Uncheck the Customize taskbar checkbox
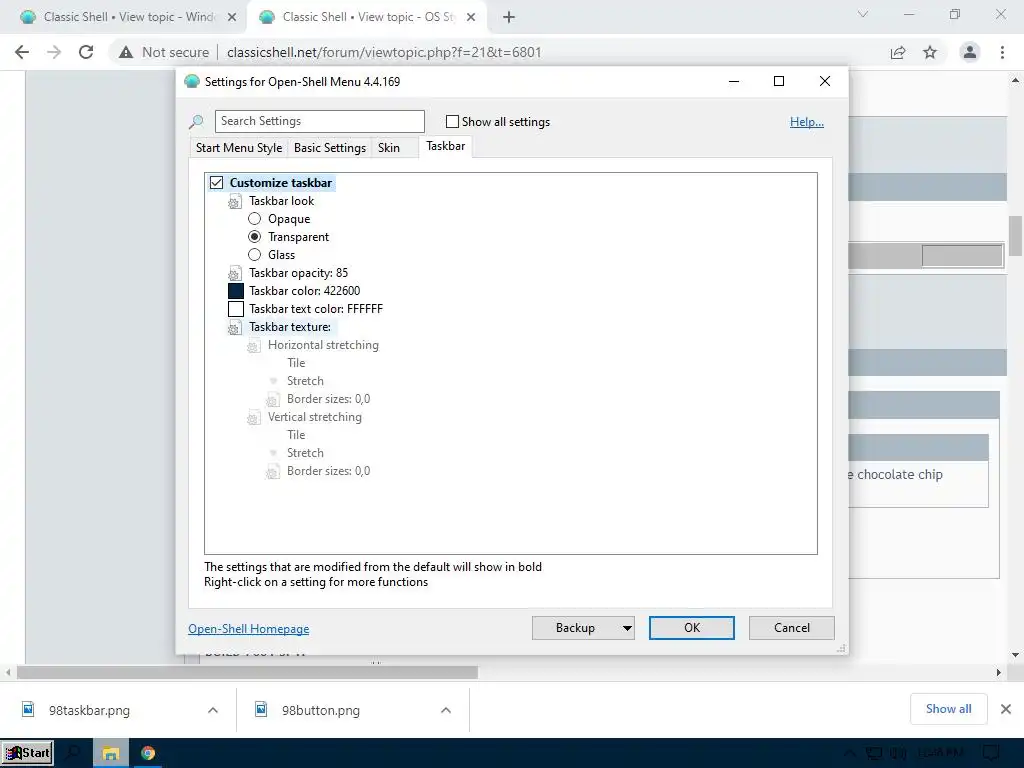Image resolution: width=1024 pixels, height=768 pixels. click(216, 183)
